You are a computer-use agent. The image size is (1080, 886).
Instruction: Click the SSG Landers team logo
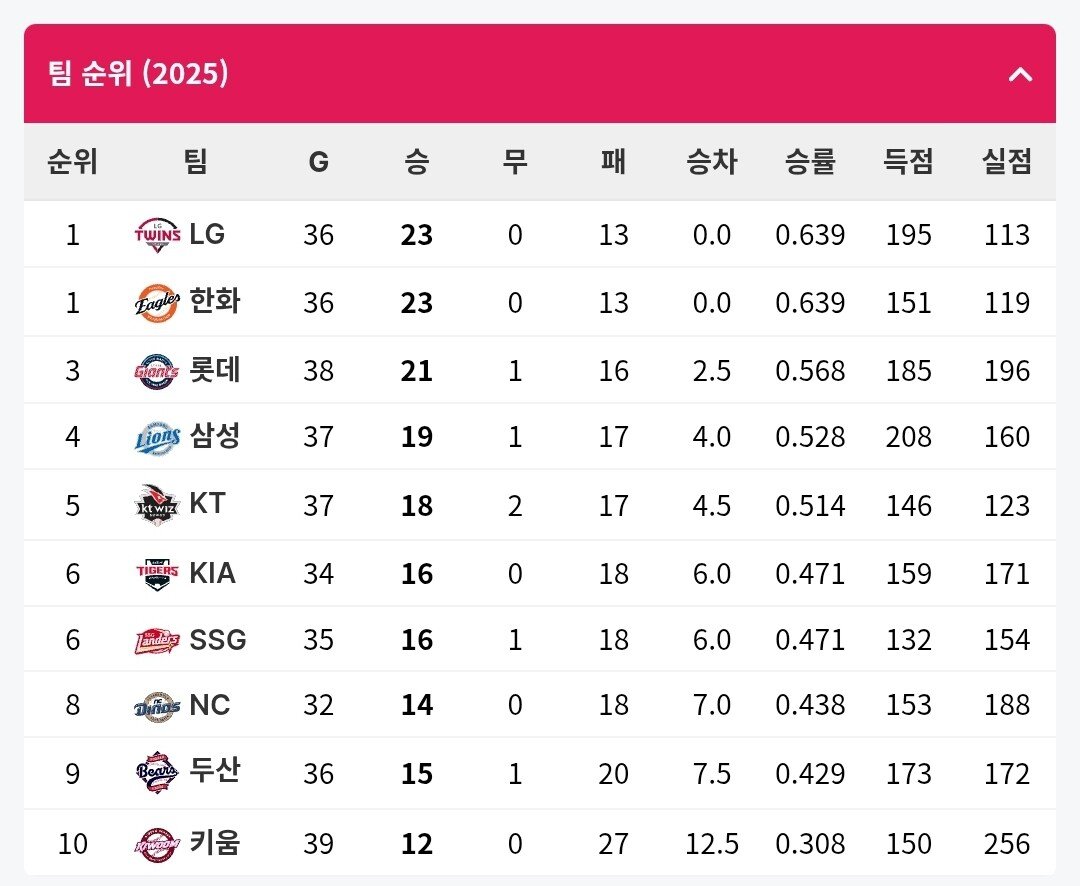(158, 640)
